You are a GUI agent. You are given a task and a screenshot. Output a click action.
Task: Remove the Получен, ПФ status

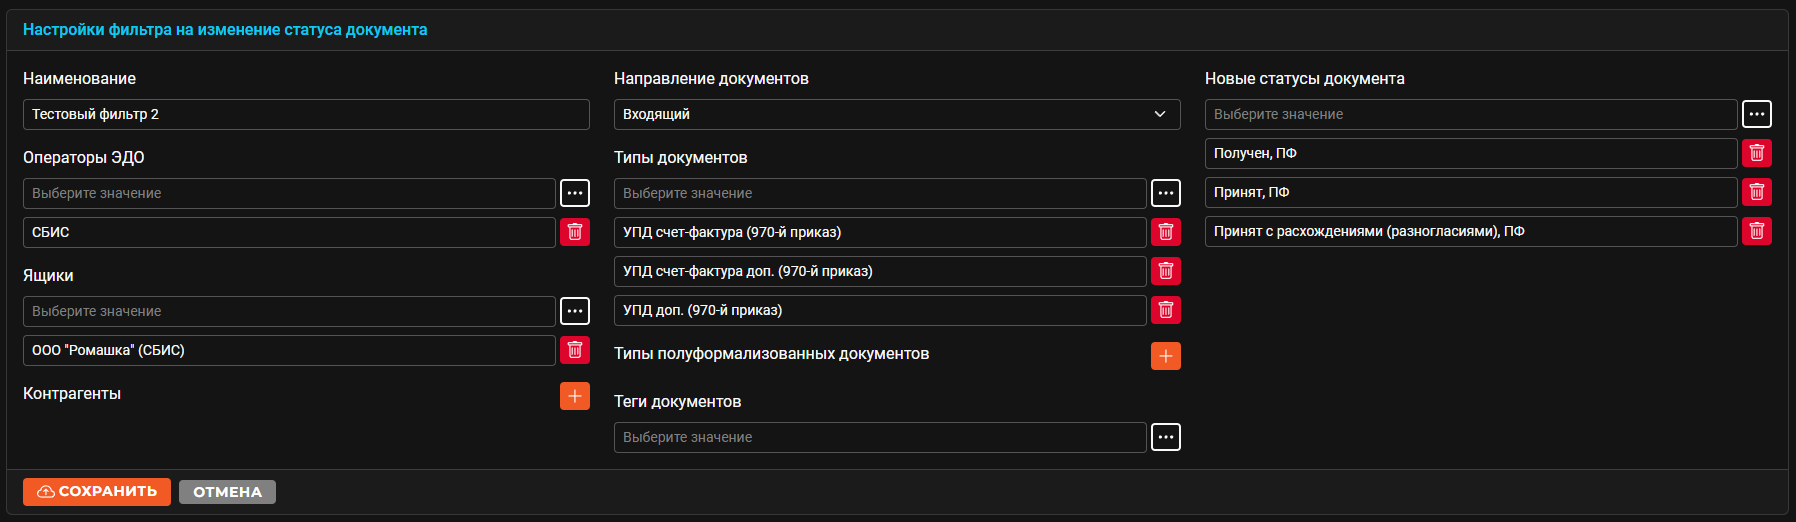(1757, 153)
